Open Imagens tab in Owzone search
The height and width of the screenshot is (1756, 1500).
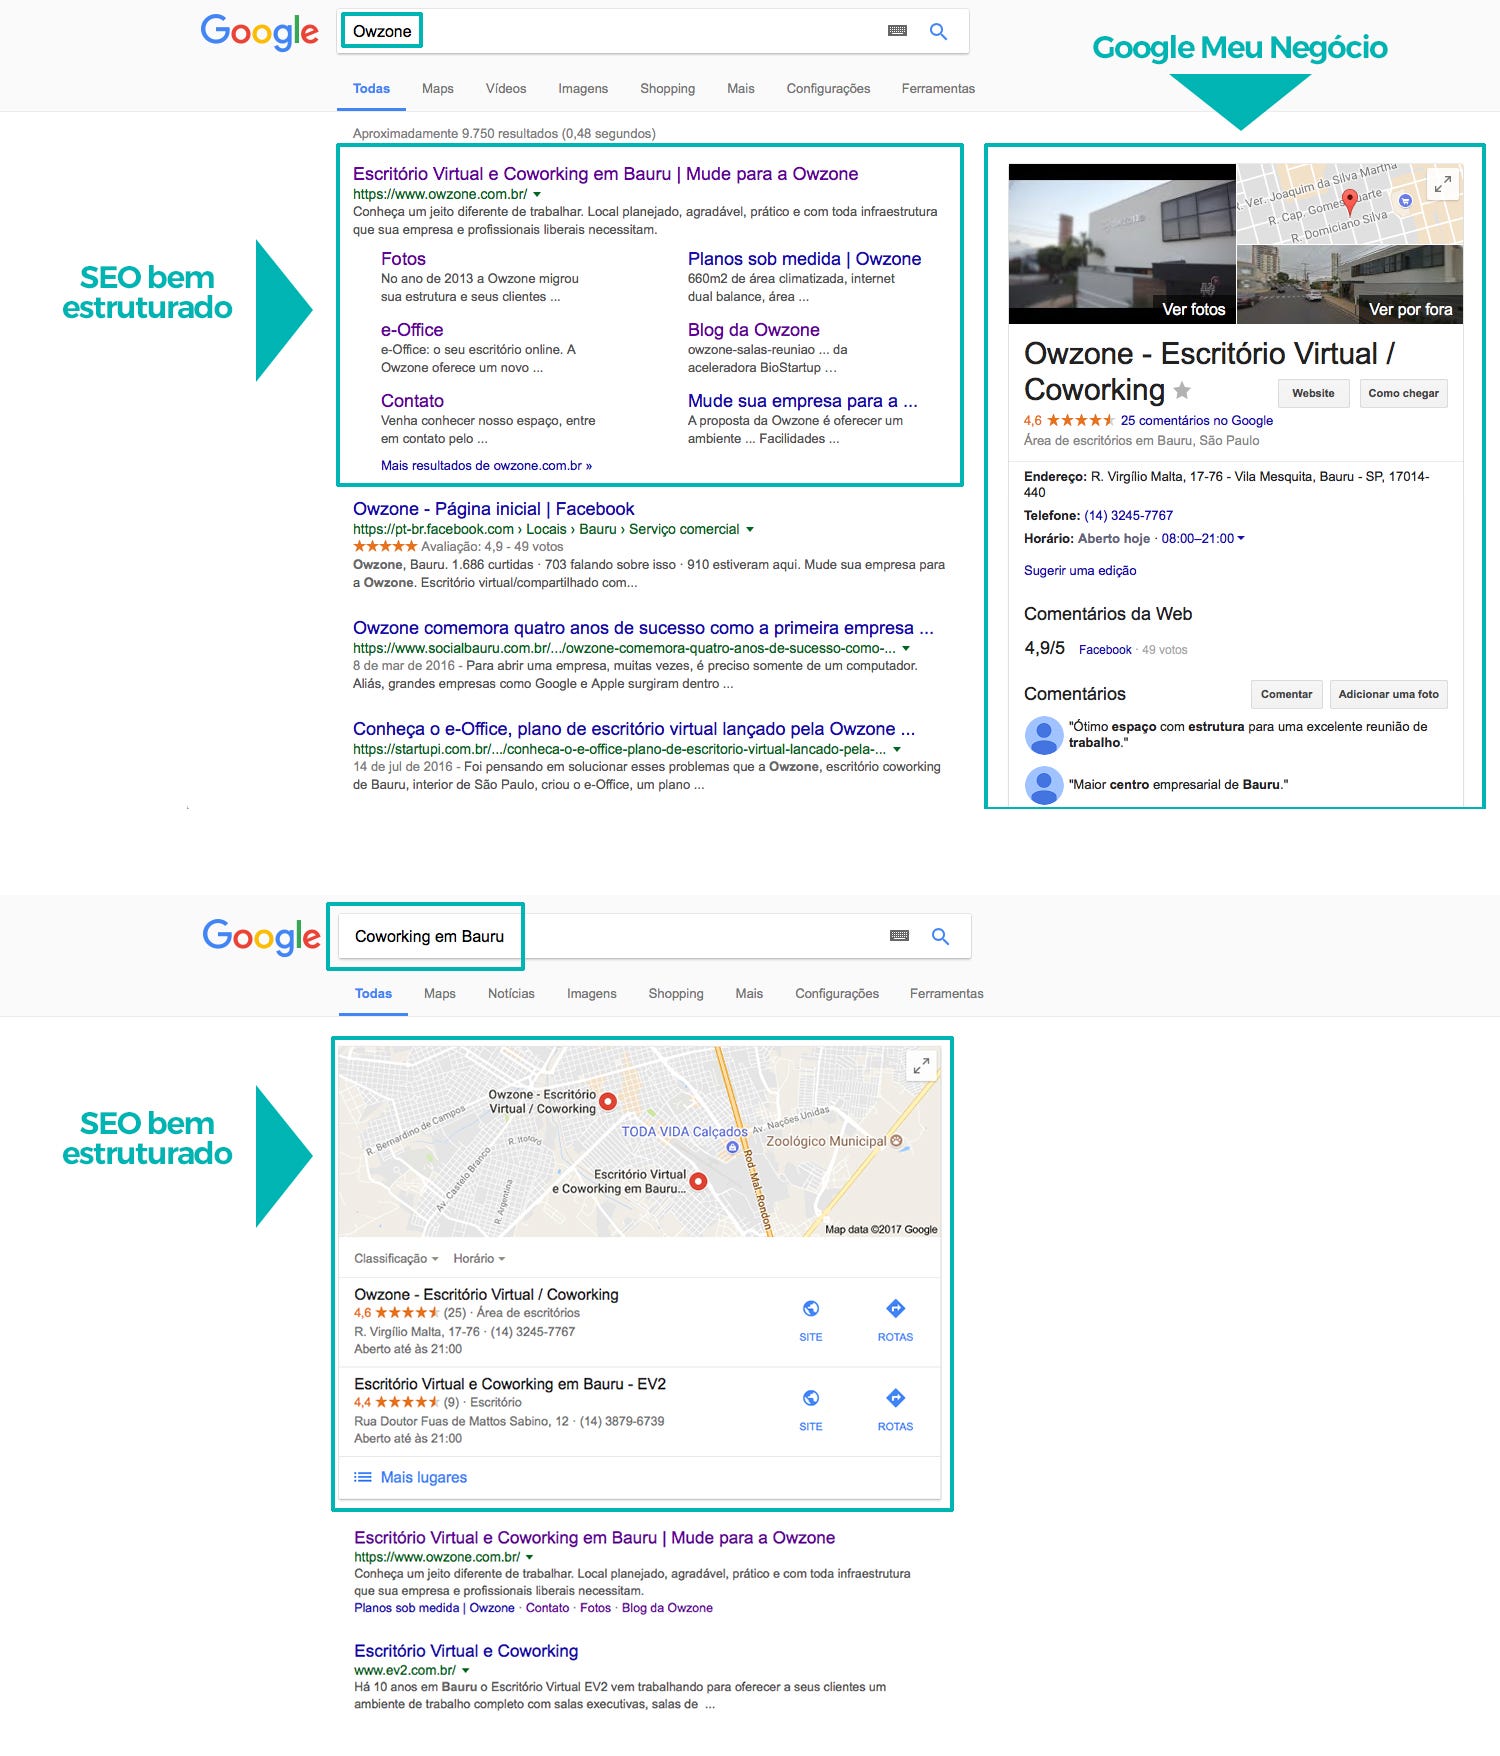(x=583, y=89)
